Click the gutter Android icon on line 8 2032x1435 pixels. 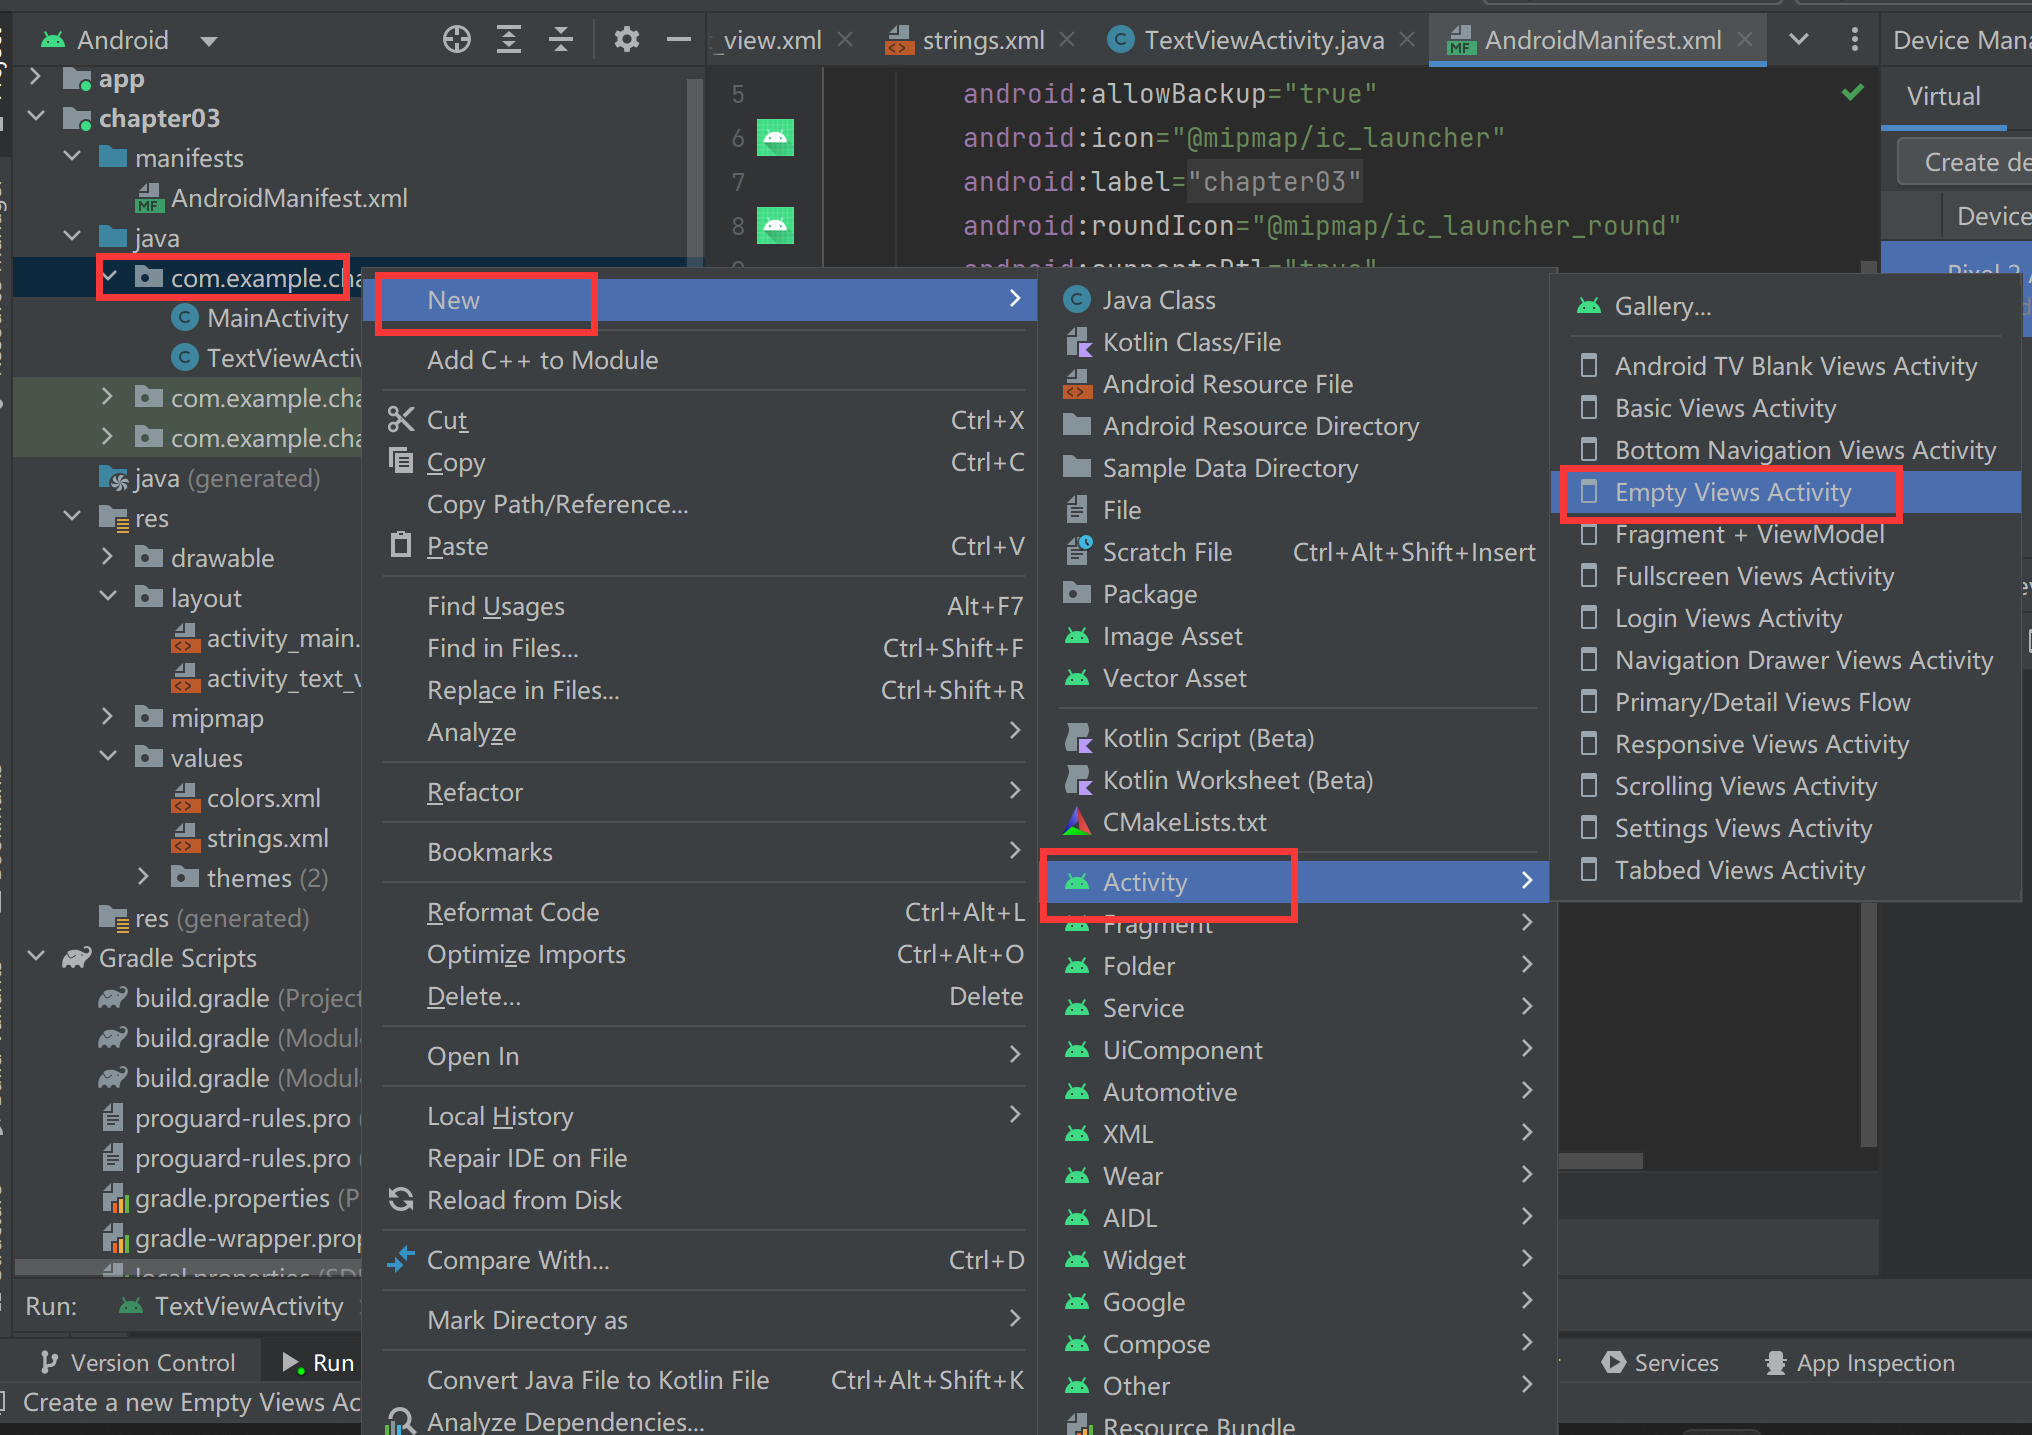[775, 225]
